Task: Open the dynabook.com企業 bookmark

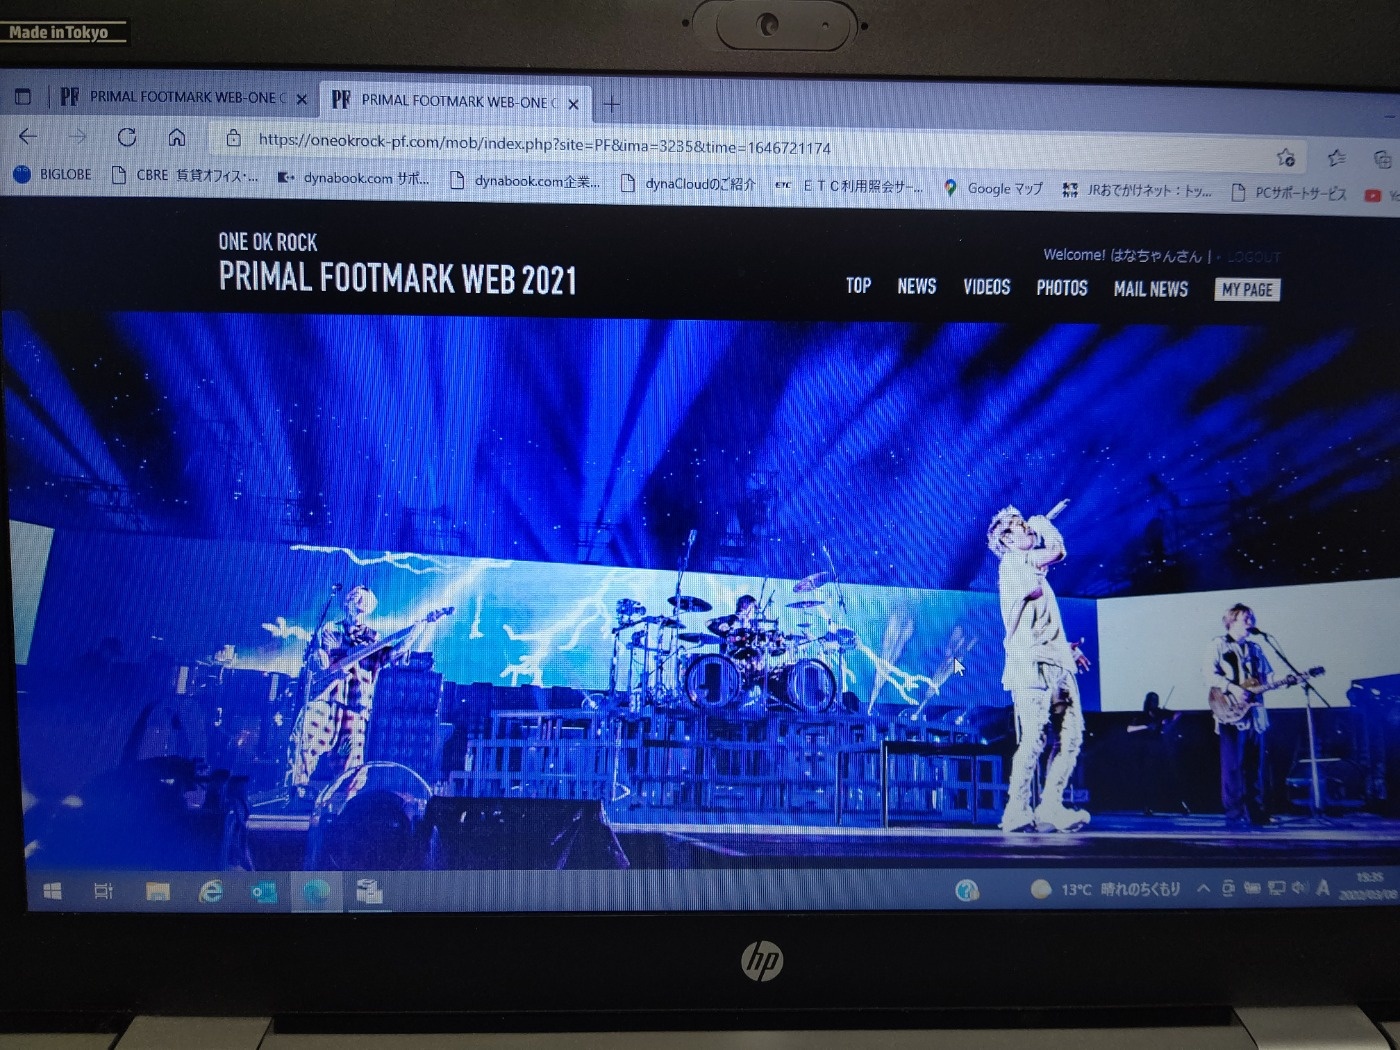Action: [525, 181]
